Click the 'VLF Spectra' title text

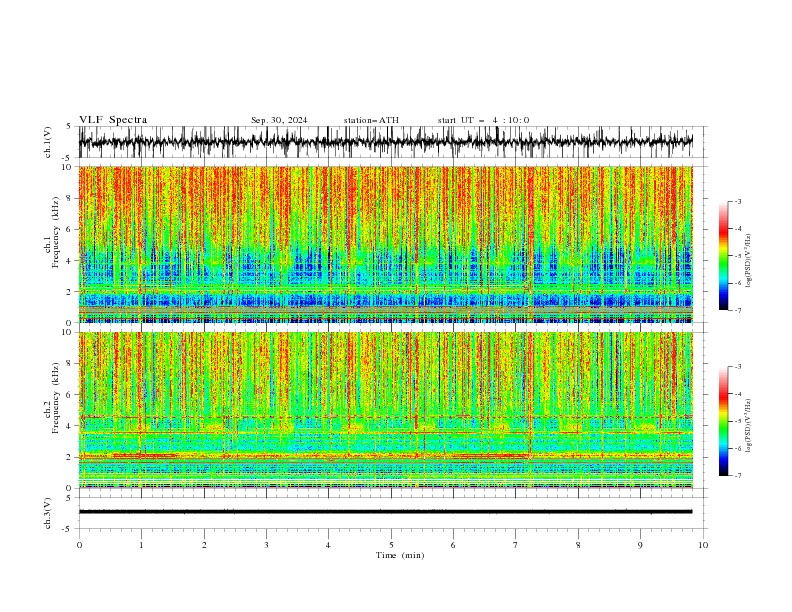[113, 120]
